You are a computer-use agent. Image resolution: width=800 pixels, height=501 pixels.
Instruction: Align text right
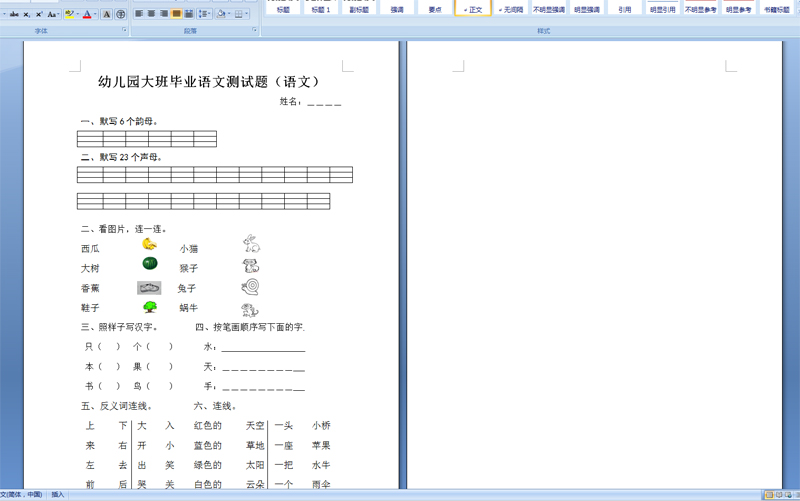[x=164, y=14]
